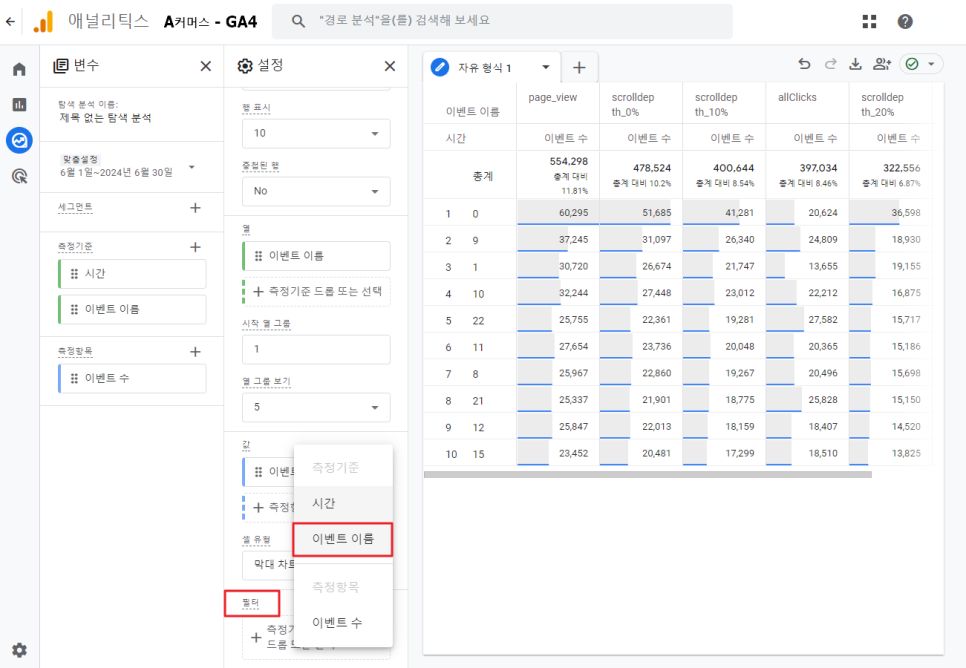966x668 pixels.
Task: Click the 제목 없는 탐색 분석 name
Action: tap(105, 118)
